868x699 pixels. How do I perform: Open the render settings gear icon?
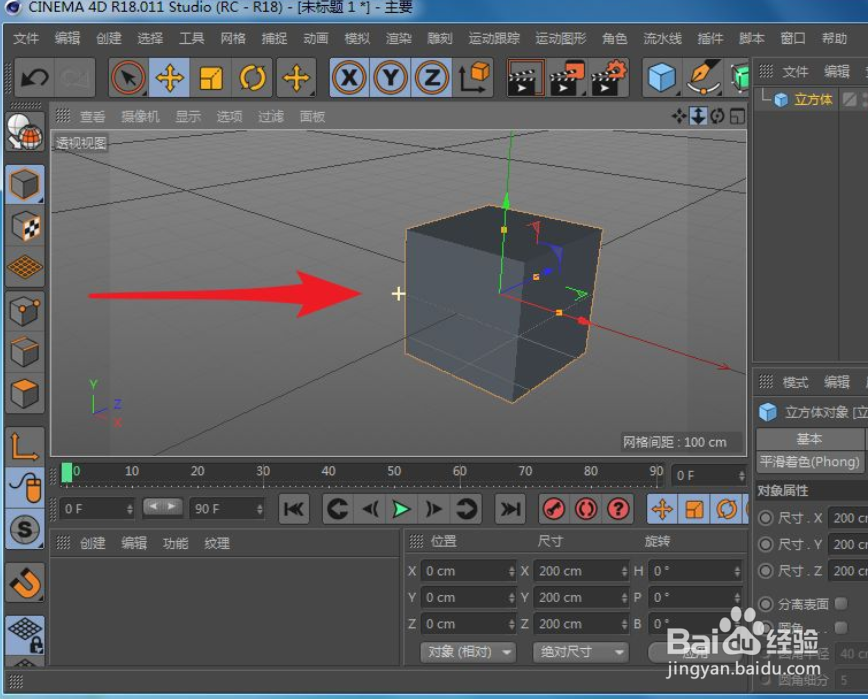610,77
